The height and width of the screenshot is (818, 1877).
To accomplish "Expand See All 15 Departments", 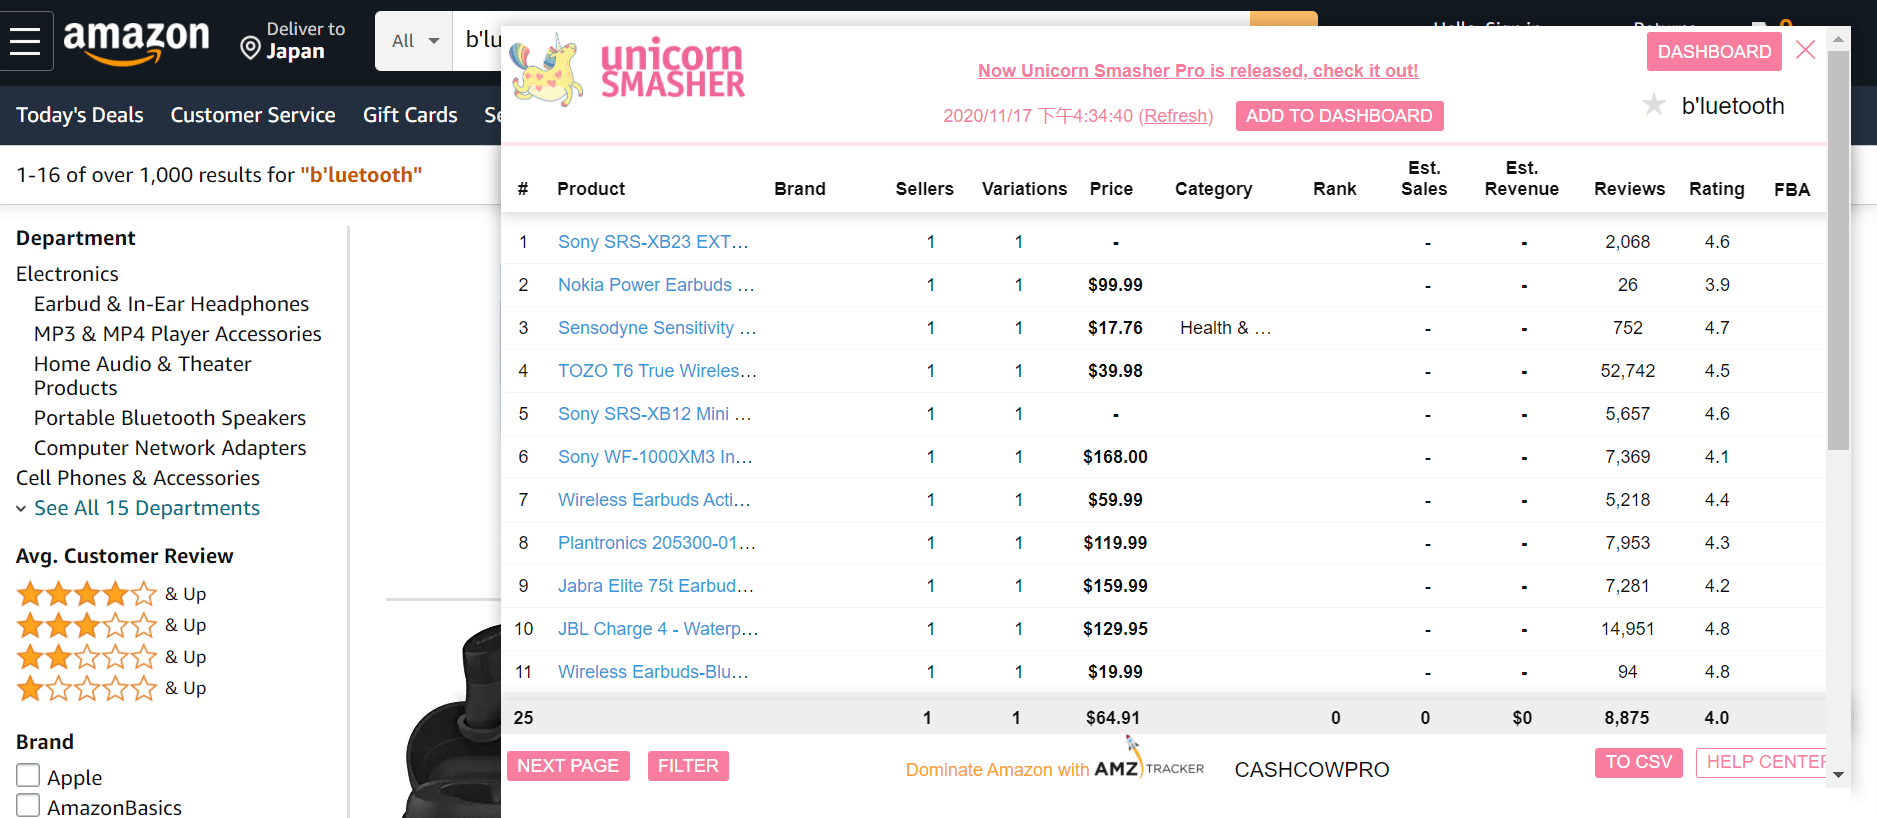I will coord(146,508).
